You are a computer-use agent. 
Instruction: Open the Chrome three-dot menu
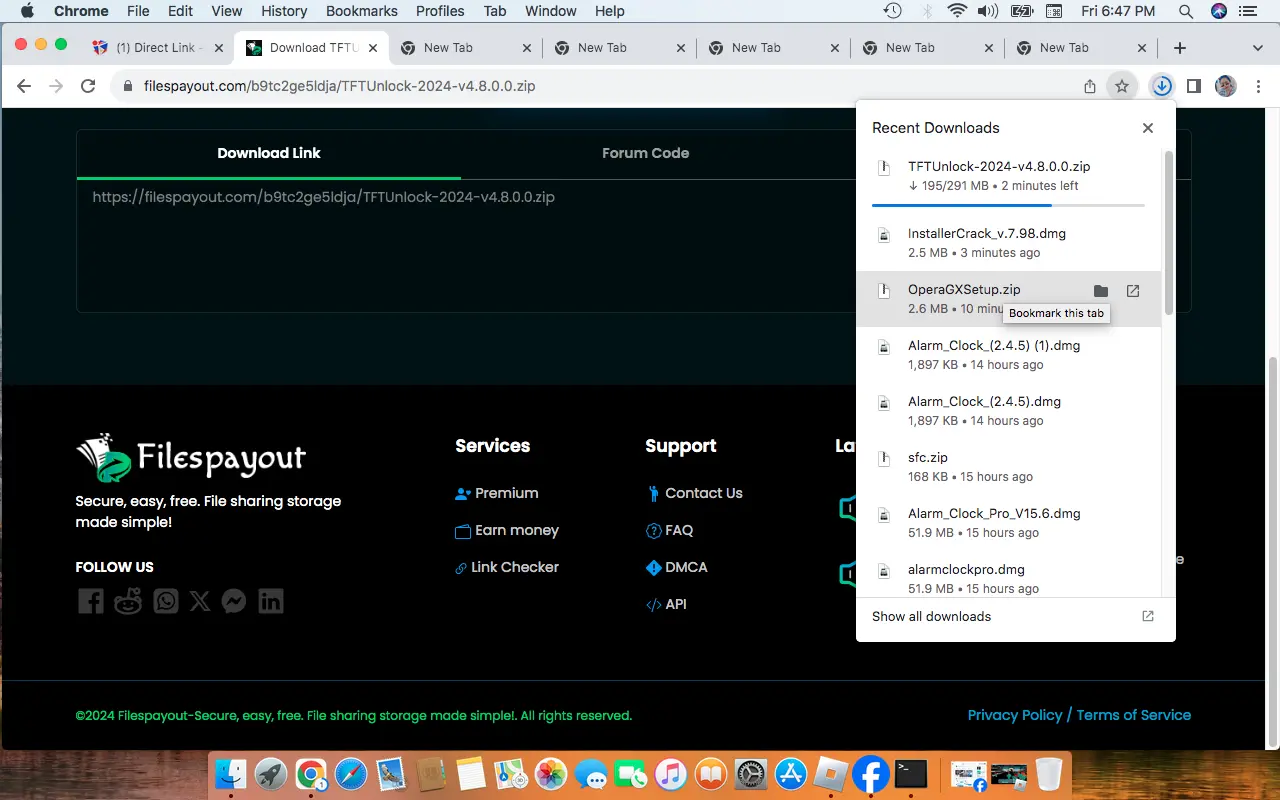pyautogui.click(x=1258, y=86)
